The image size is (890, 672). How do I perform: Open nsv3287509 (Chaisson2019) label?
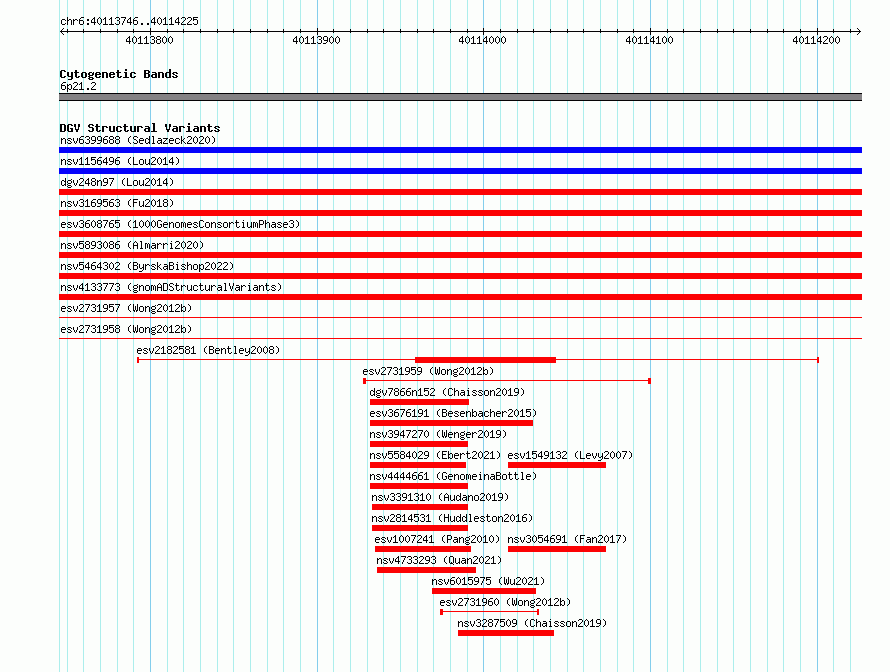[x=532, y=623]
